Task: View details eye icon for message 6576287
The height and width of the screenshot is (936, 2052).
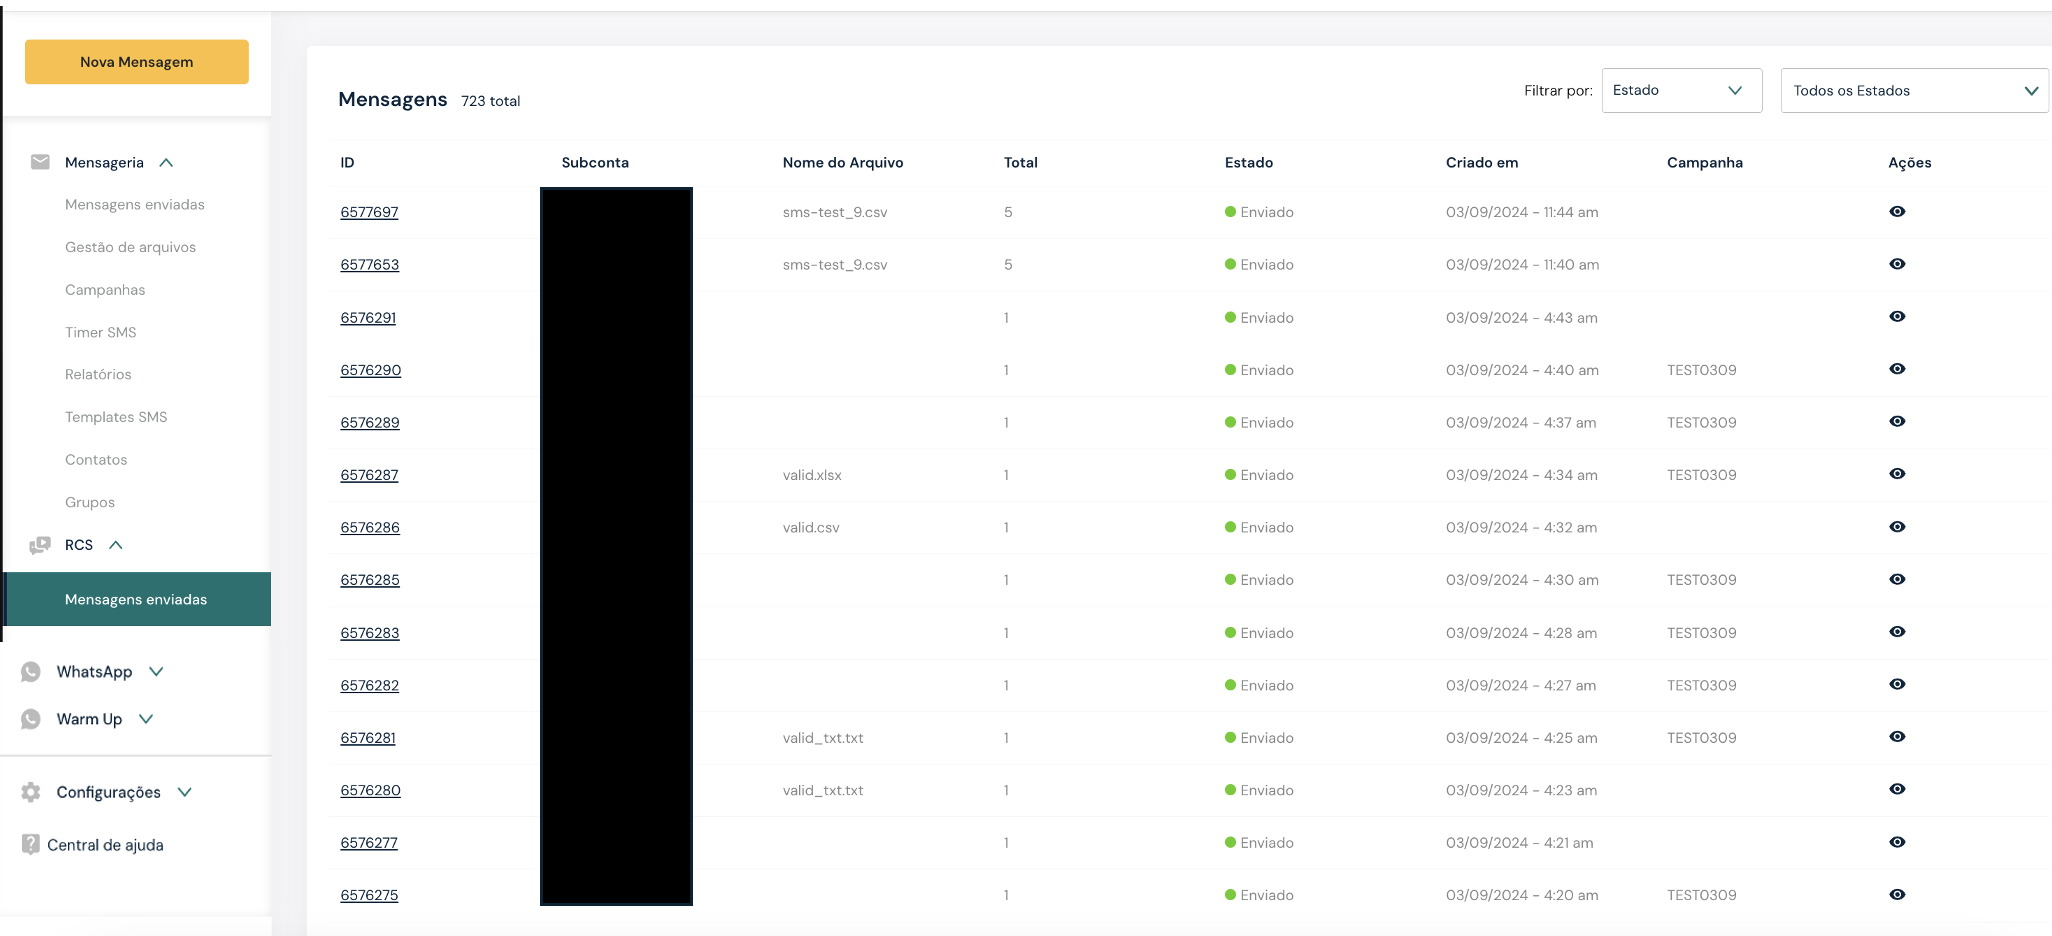Action: coord(1897,474)
